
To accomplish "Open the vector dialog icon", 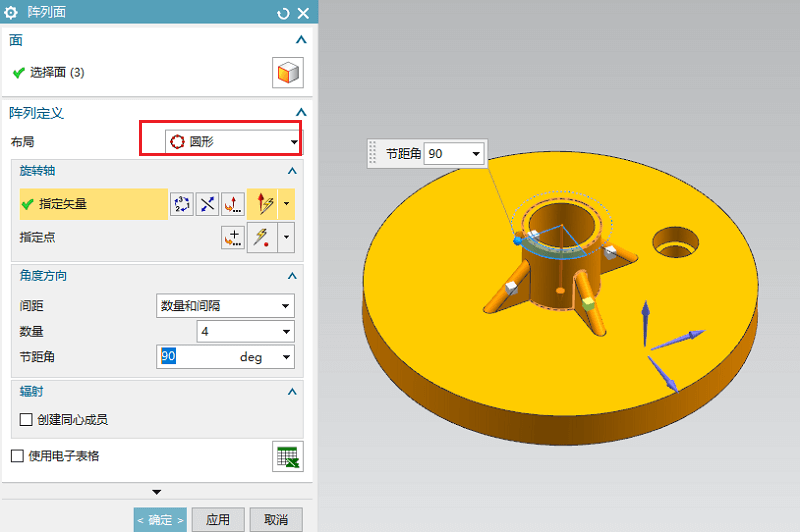I will [x=233, y=204].
